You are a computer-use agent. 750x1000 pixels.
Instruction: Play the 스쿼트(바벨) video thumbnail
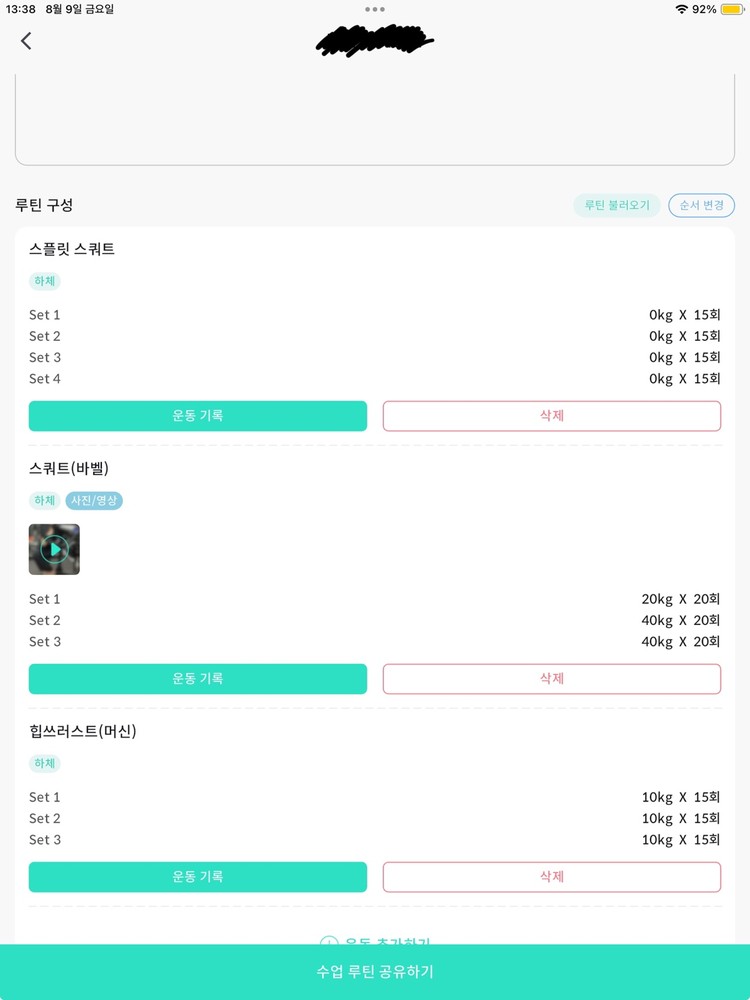(x=54, y=549)
